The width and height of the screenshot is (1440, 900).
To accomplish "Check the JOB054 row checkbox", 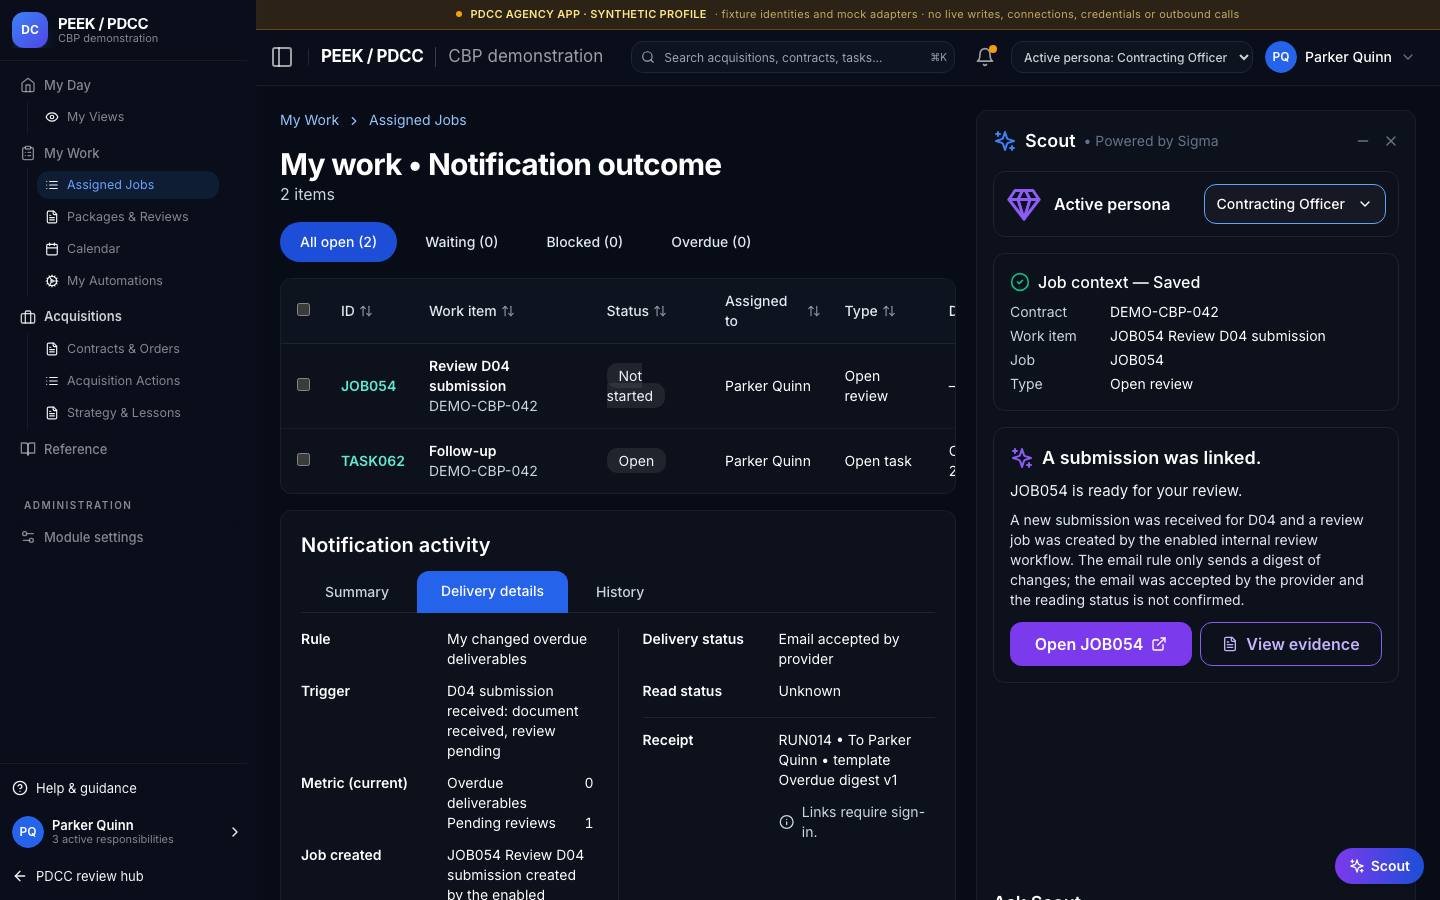I will (304, 385).
